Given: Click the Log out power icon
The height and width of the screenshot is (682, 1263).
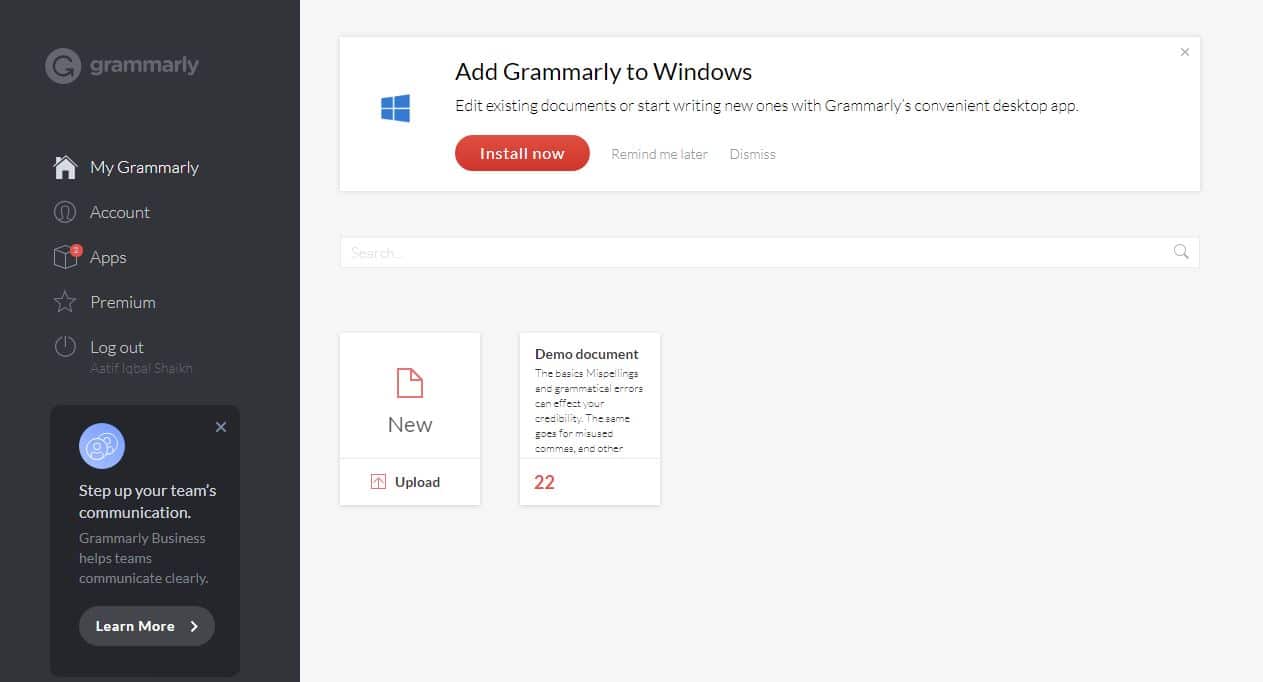Looking at the screenshot, I should click(65, 347).
